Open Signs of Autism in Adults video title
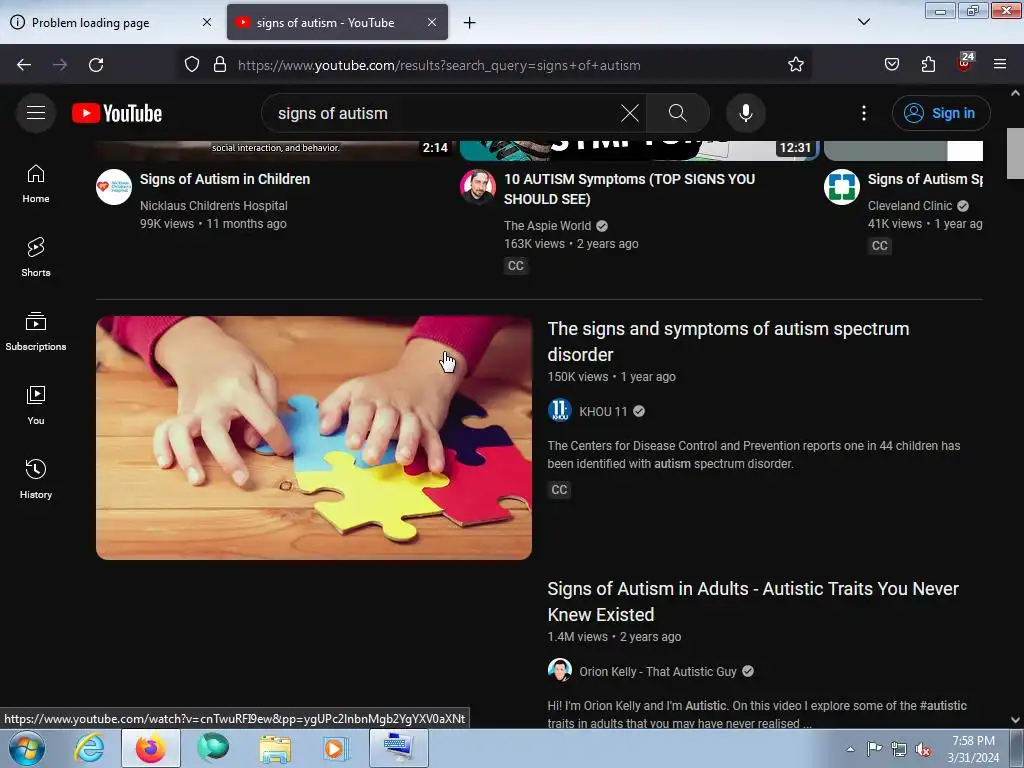1024x768 pixels. pyautogui.click(x=753, y=601)
